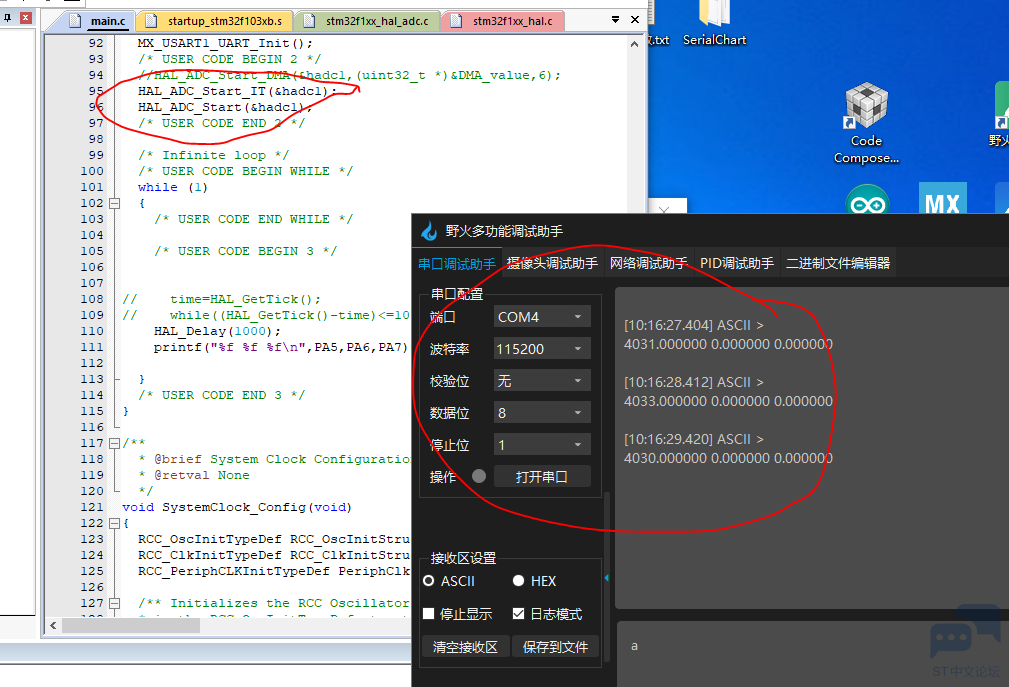The image size is (1009, 687).
Task: Click the editor vertical scroll up arrow
Action: click(x=635, y=44)
